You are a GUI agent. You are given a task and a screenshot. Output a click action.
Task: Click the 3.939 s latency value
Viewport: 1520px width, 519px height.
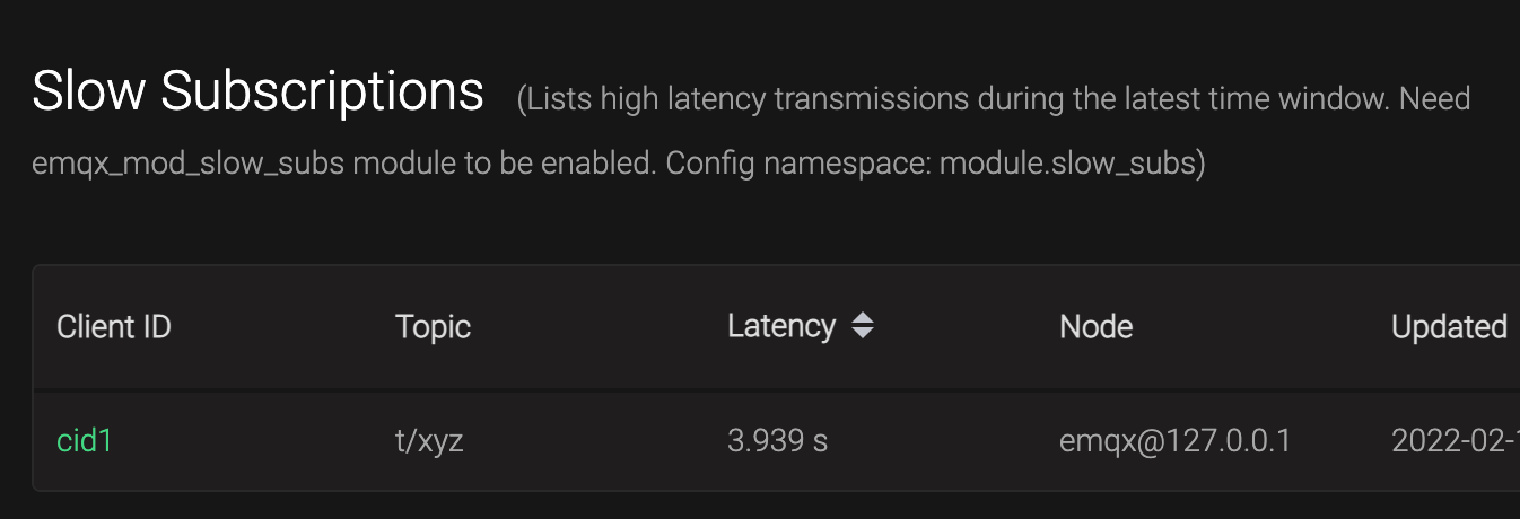[777, 441]
